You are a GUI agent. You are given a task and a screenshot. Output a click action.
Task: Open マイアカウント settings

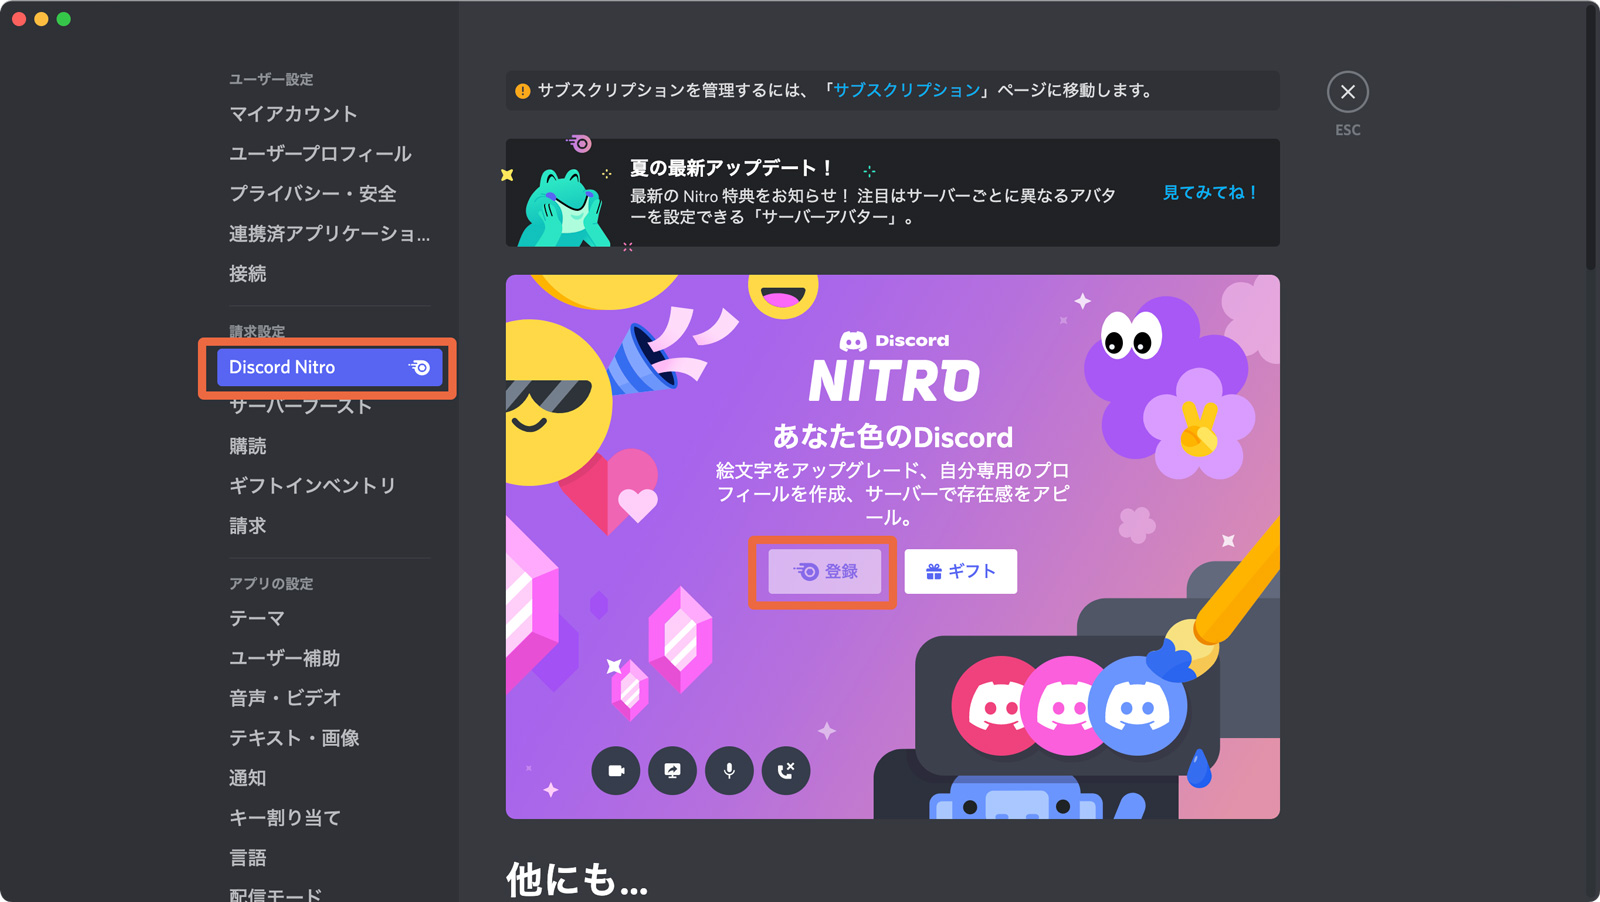pyautogui.click(x=291, y=113)
